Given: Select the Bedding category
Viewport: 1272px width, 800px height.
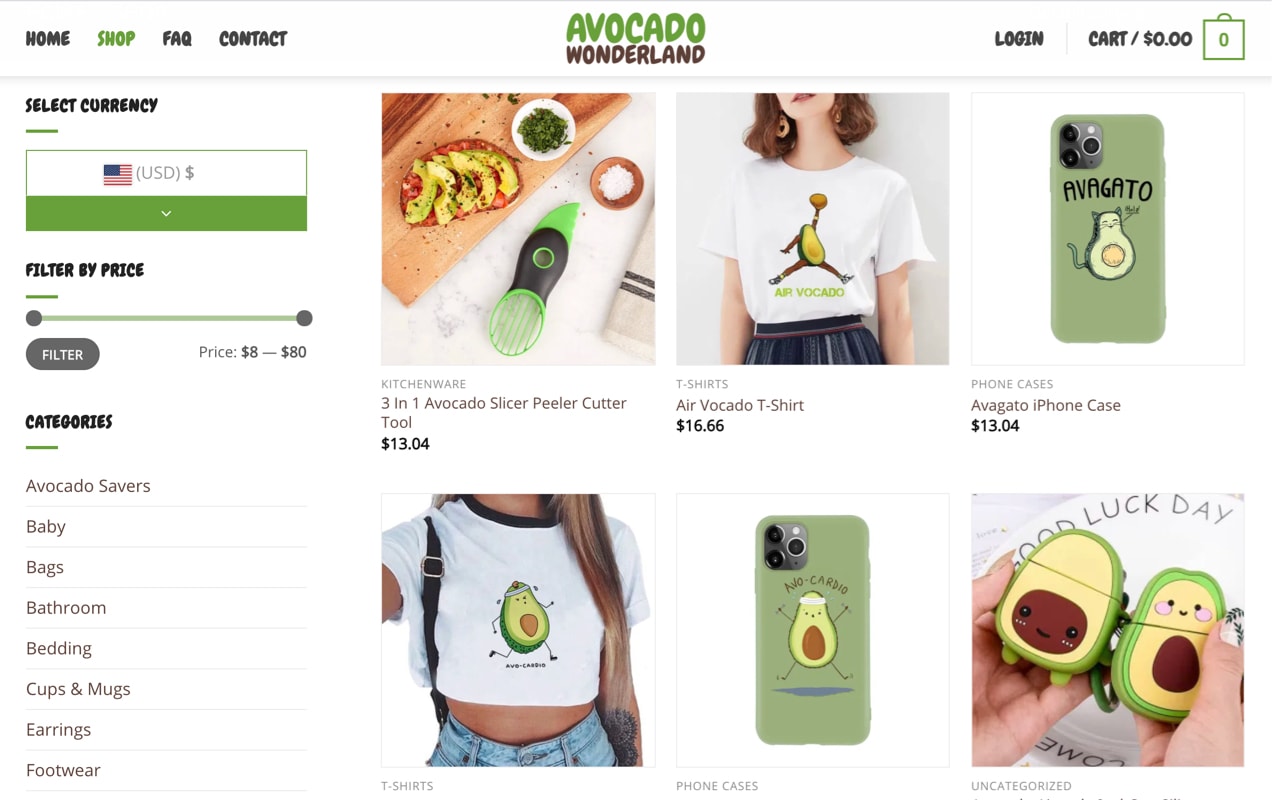Looking at the screenshot, I should point(59,648).
